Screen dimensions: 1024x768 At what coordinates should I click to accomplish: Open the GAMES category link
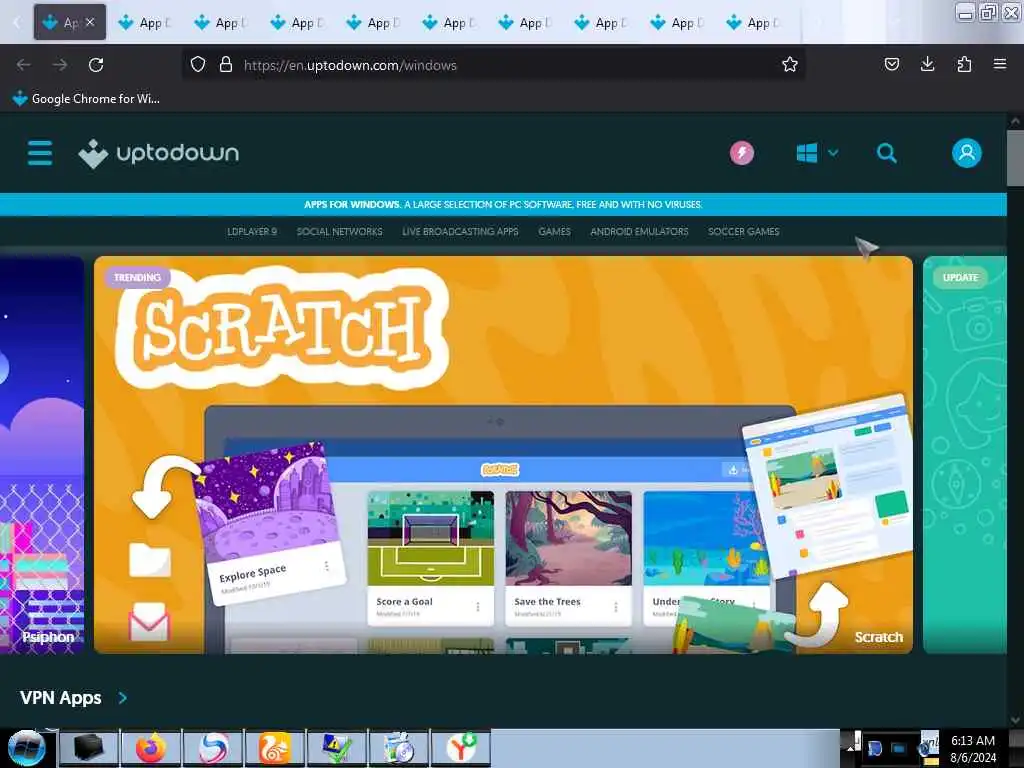[x=554, y=232]
